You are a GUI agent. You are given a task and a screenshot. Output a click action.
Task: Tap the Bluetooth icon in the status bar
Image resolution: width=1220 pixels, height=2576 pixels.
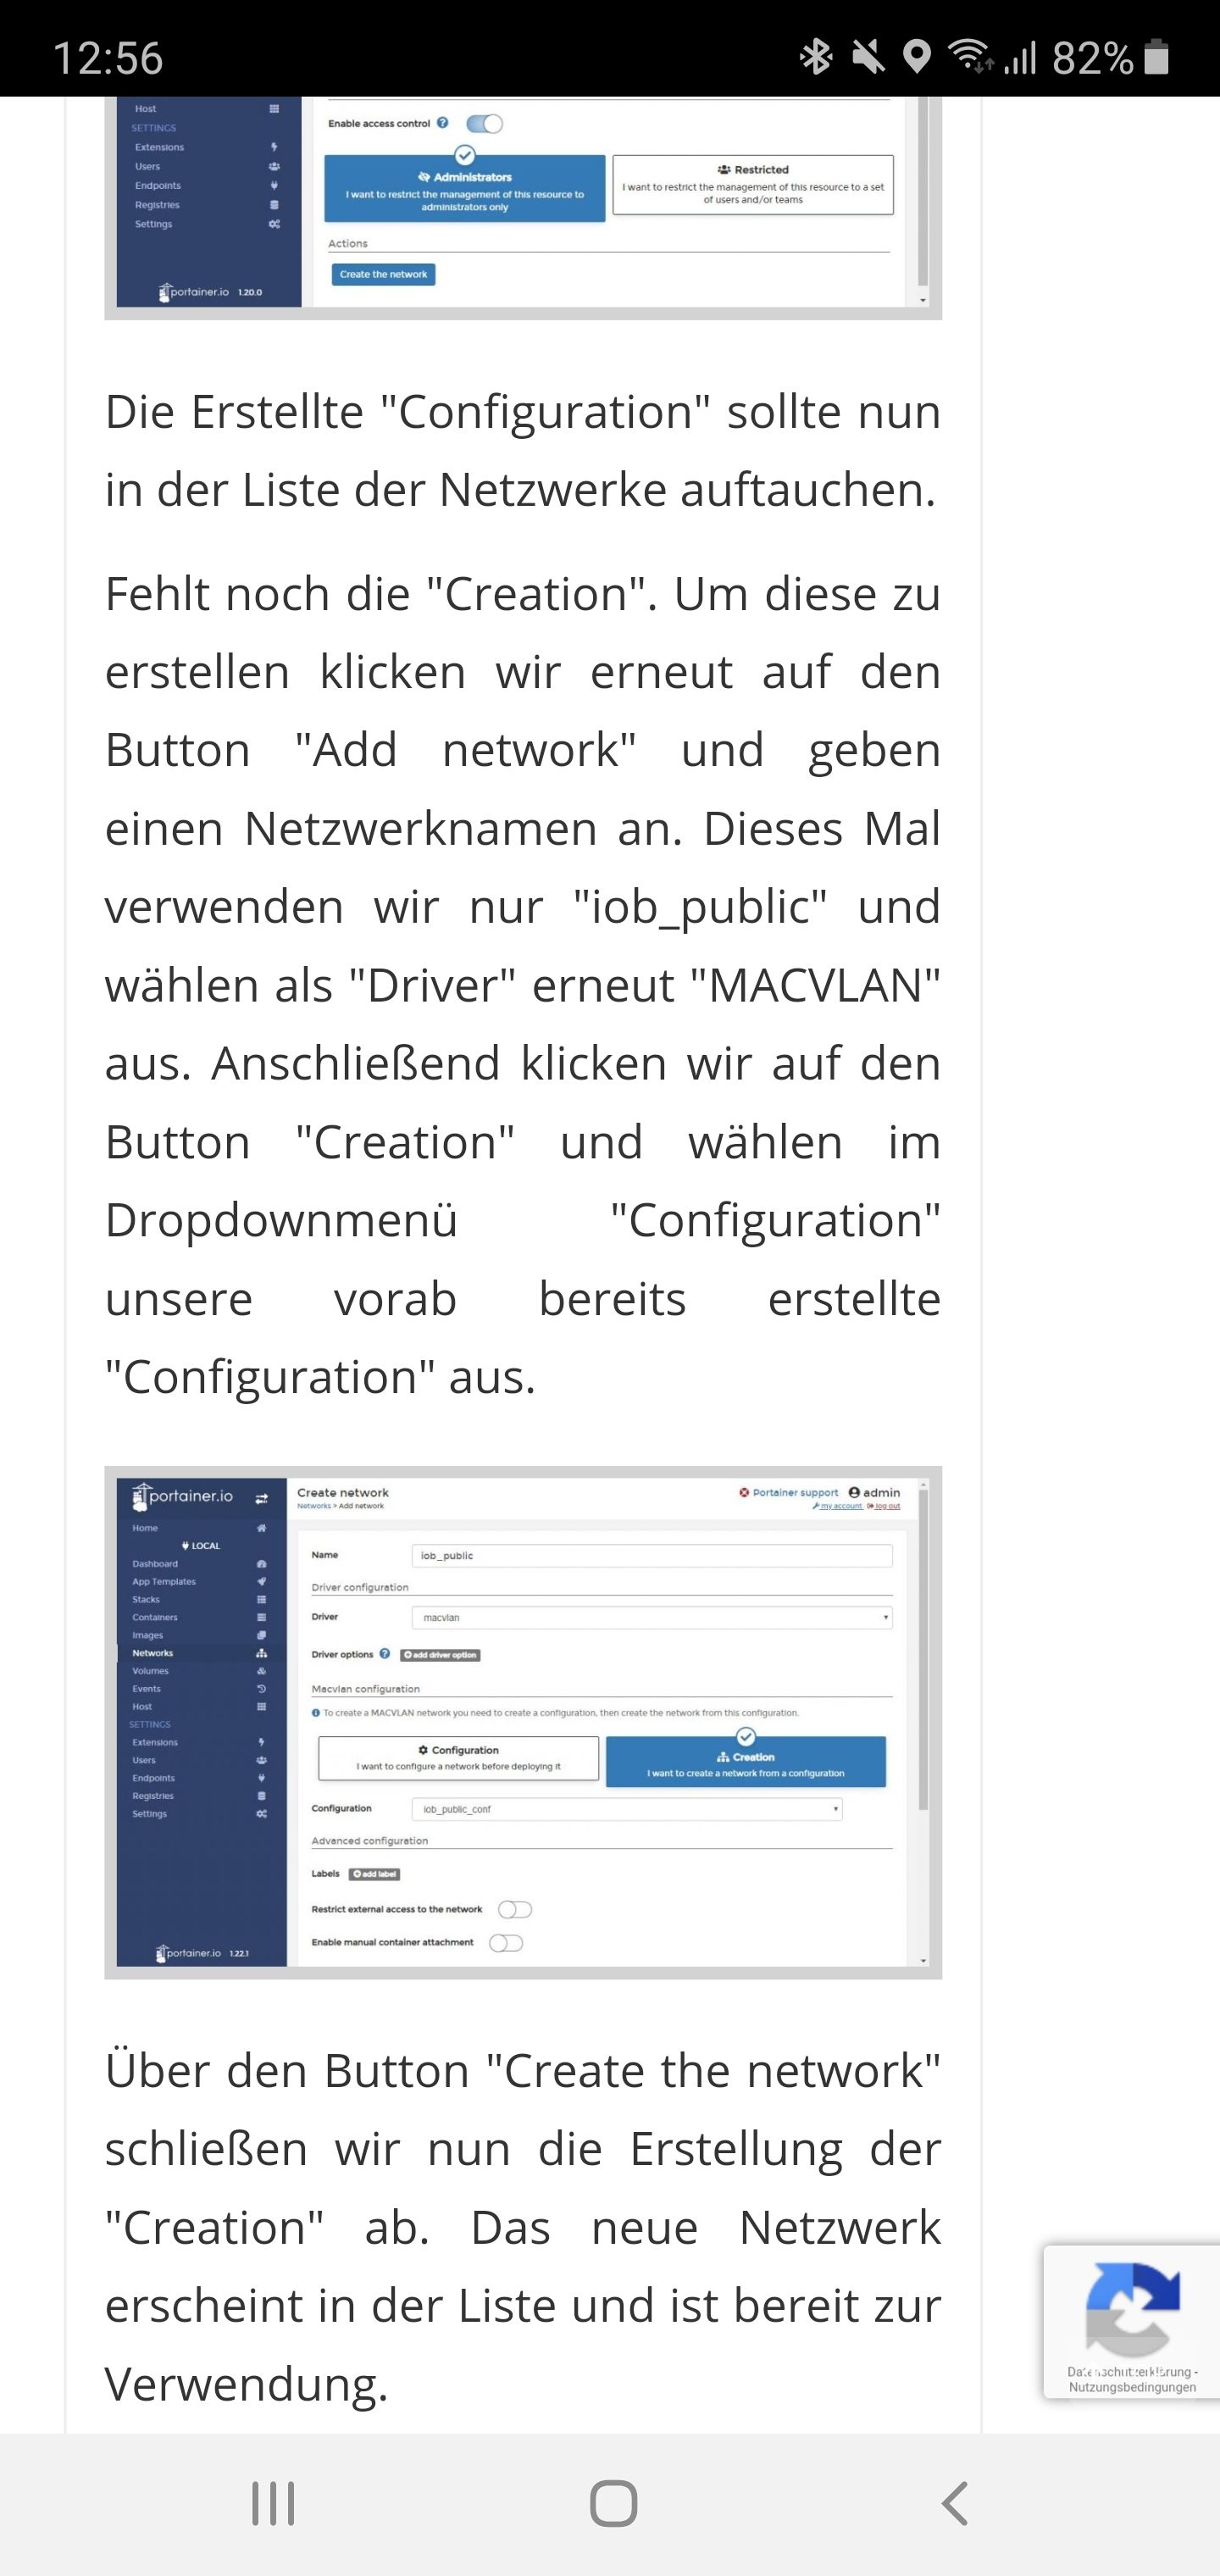click(x=816, y=57)
